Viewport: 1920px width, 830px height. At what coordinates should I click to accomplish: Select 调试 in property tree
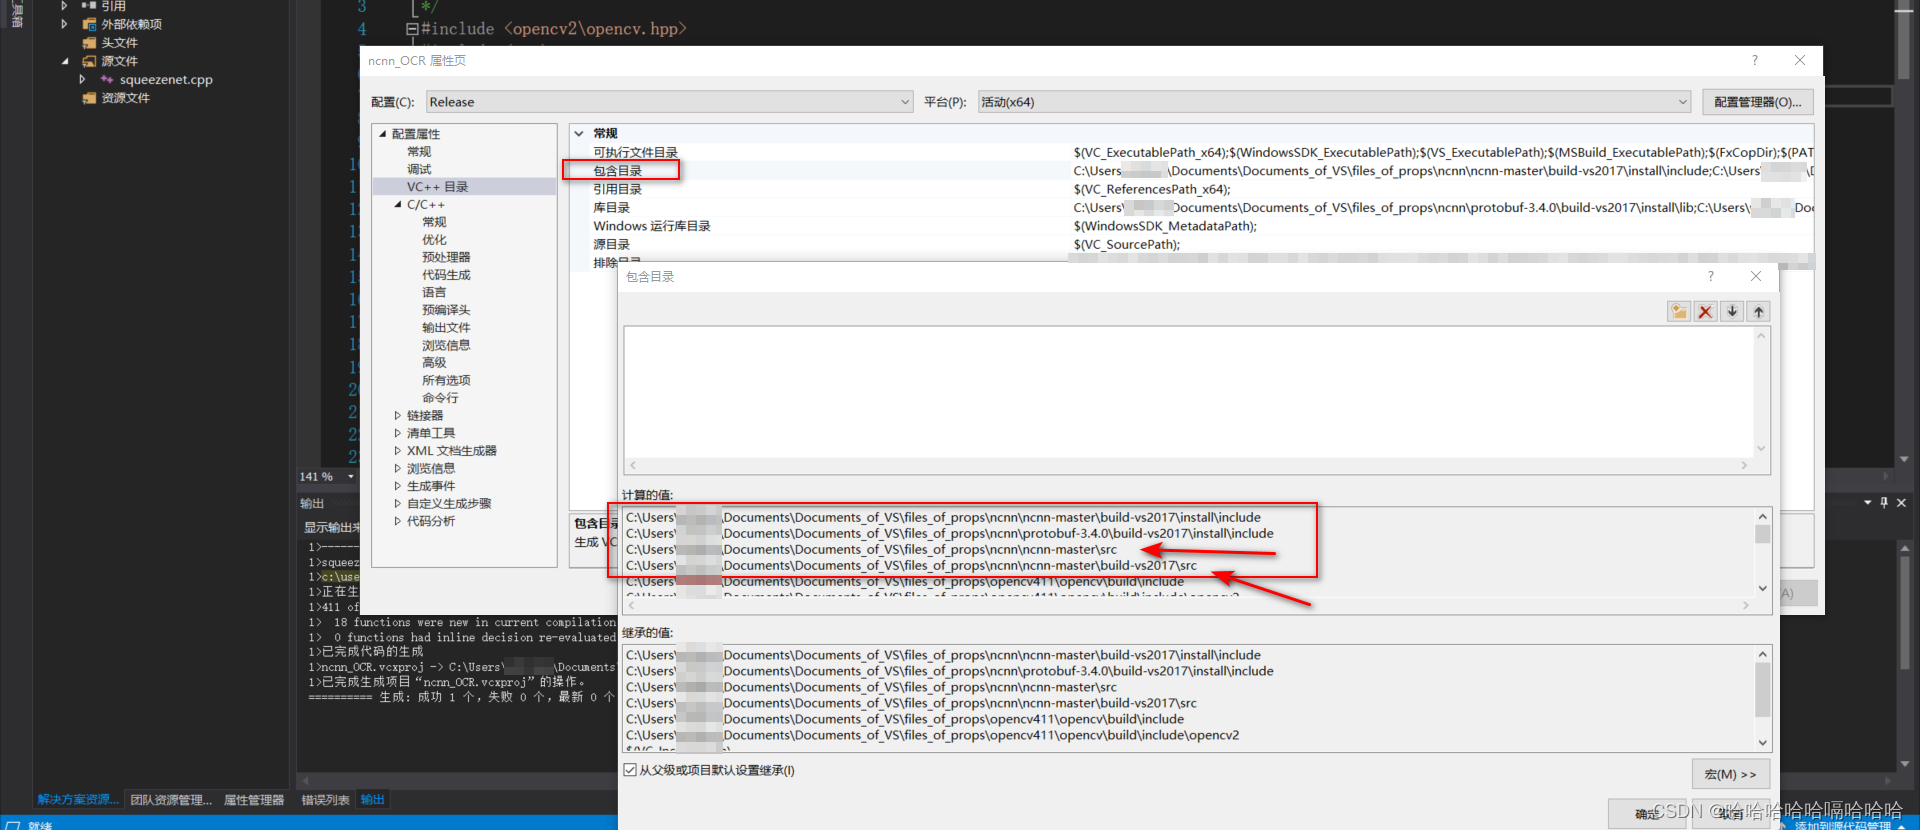click(x=419, y=169)
